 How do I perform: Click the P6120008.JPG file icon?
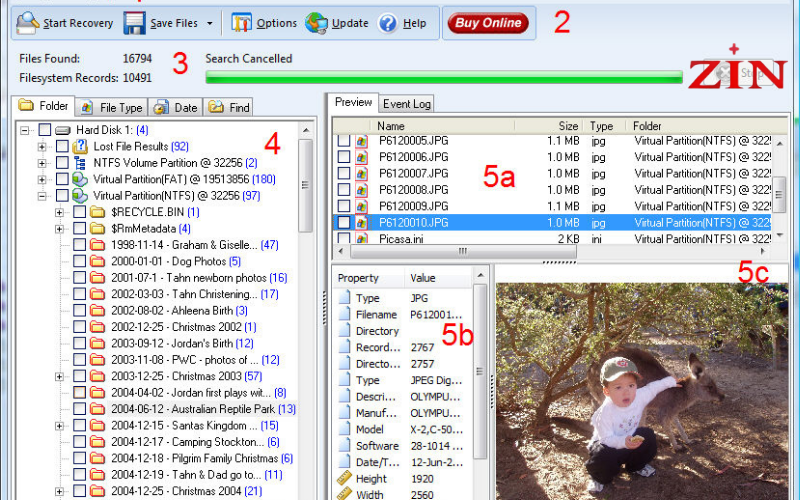pos(362,190)
